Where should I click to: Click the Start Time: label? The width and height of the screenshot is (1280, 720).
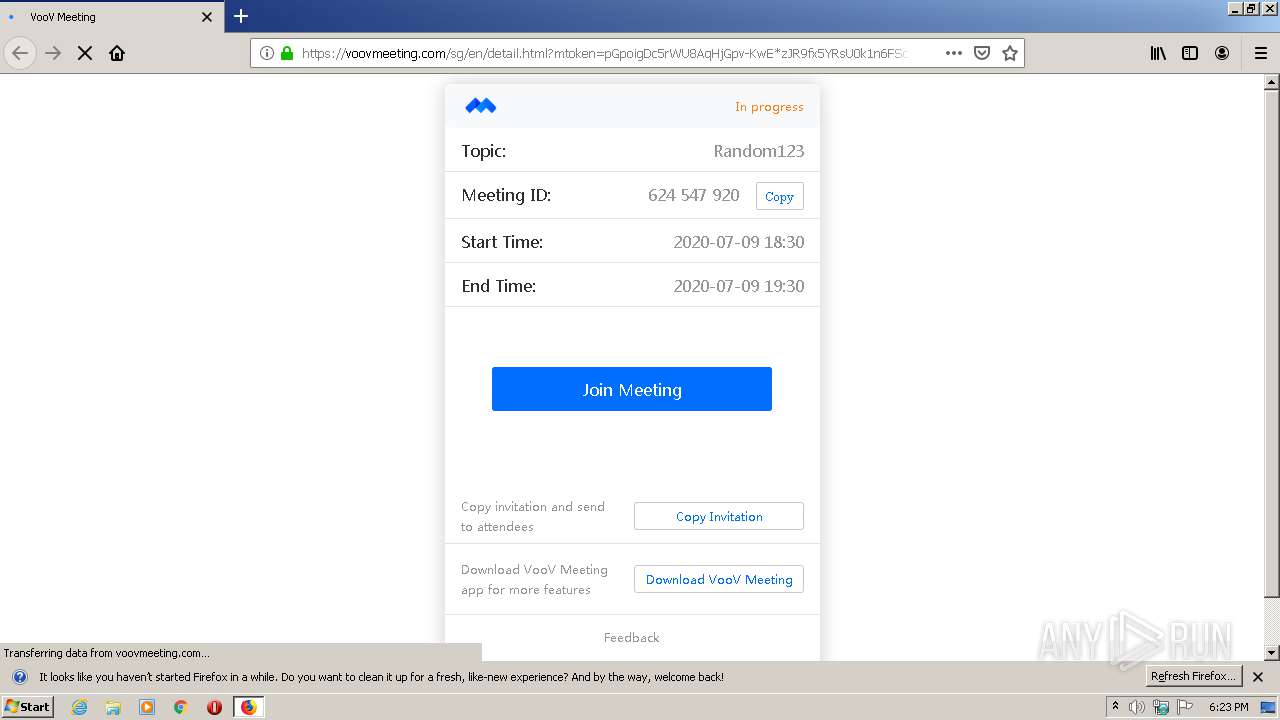click(x=502, y=242)
